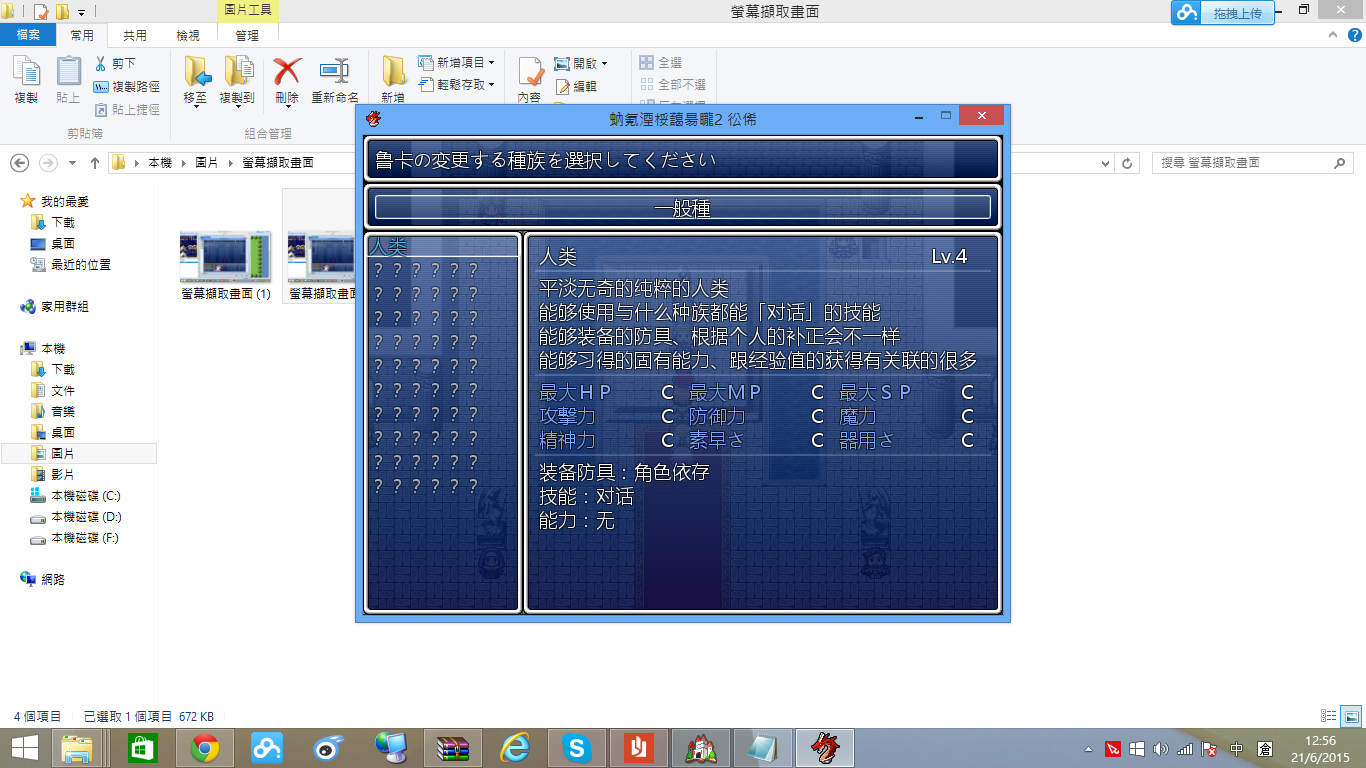Go back with the Explorer back arrow
1366x768 pixels.
tap(19, 163)
